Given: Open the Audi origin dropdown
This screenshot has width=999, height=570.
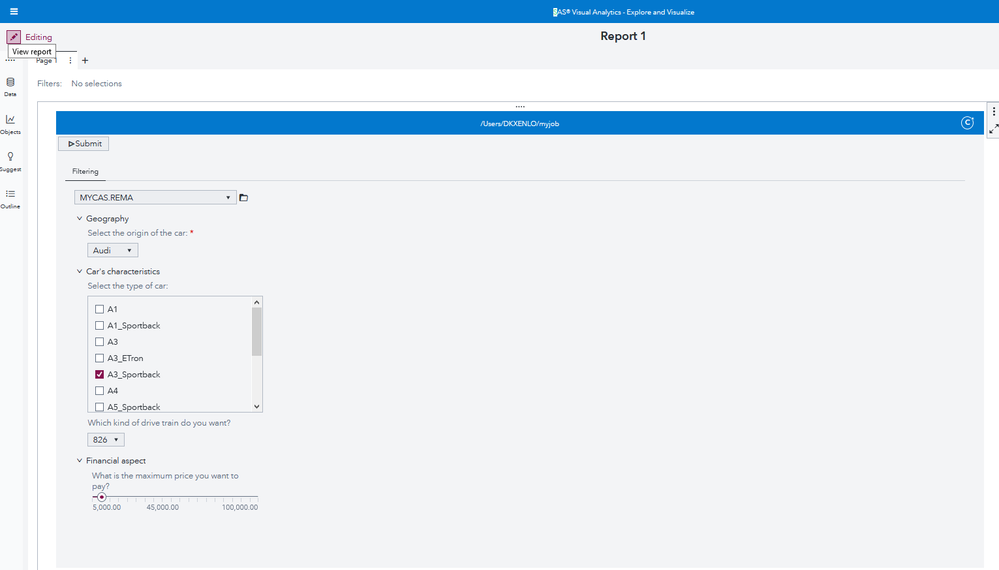Looking at the screenshot, I should (113, 250).
